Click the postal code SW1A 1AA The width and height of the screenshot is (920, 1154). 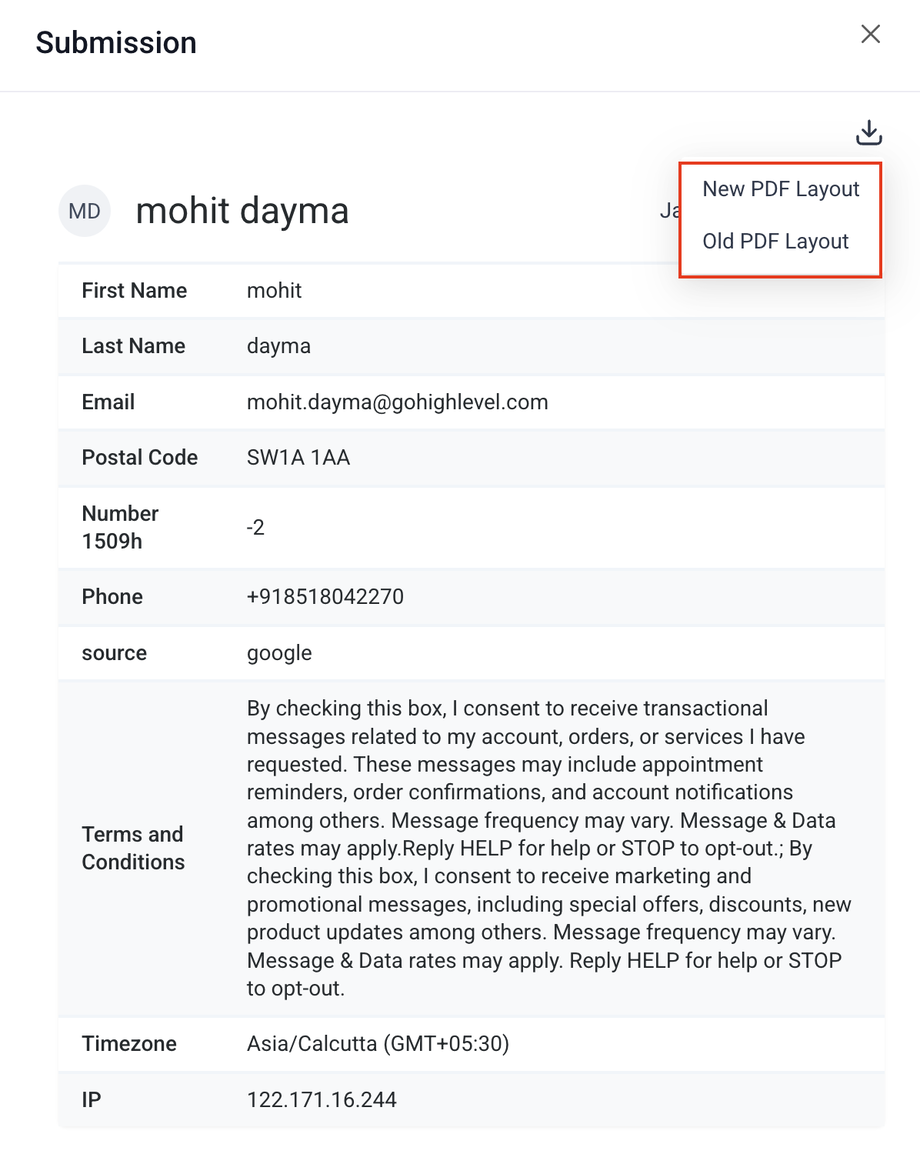click(x=298, y=458)
